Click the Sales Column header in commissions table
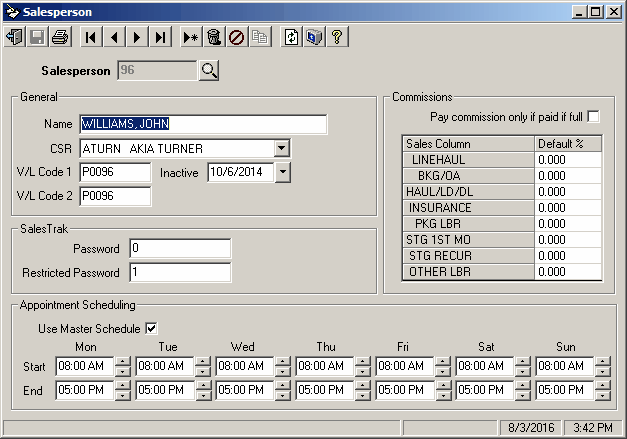The height and width of the screenshot is (439, 627). point(468,144)
